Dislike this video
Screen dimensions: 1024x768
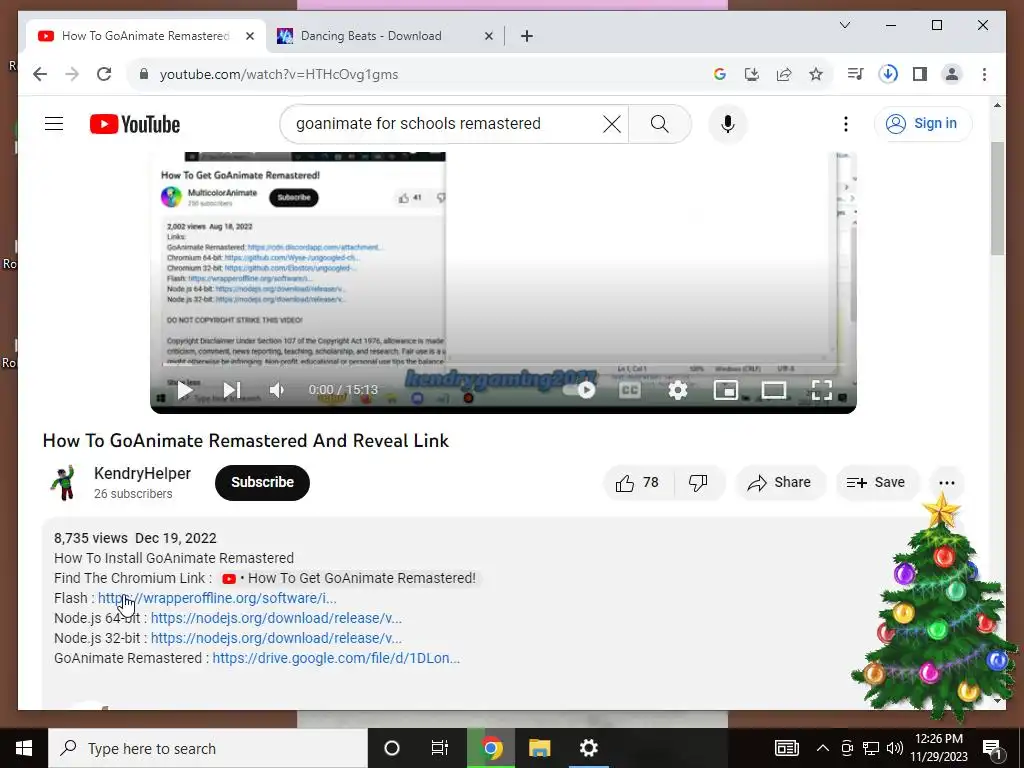click(x=698, y=483)
